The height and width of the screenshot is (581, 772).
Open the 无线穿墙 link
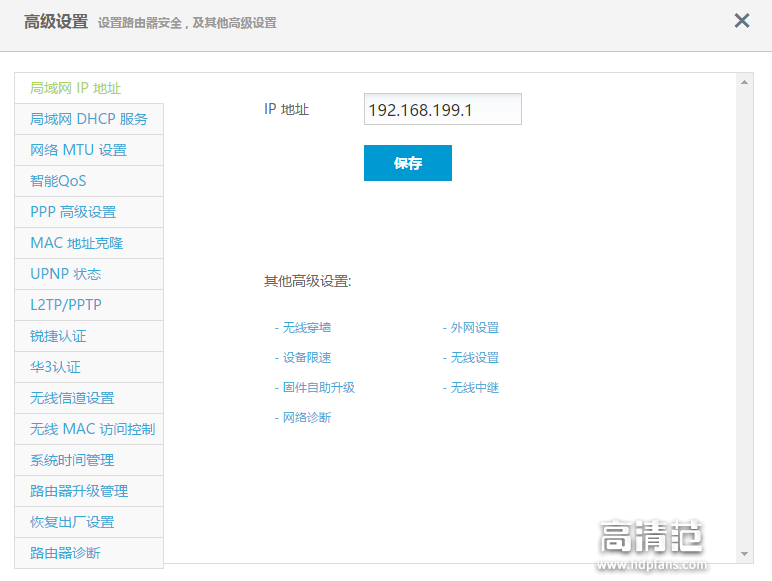(x=307, y=328)
